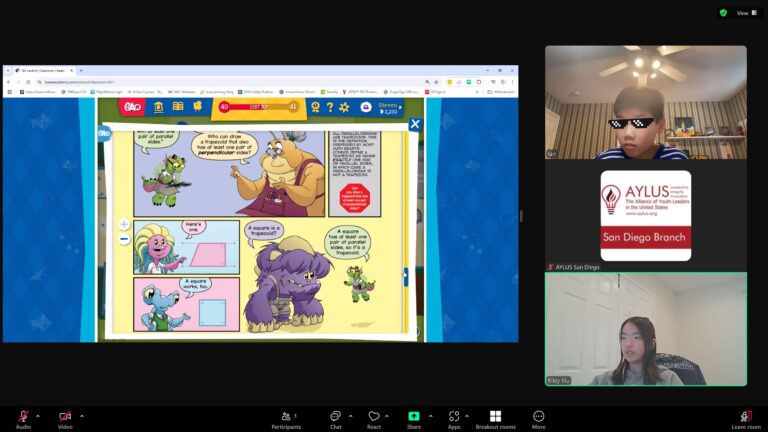Screen dimensions: 768x432
Task: Open Breakout rooms
Action: 495,420
